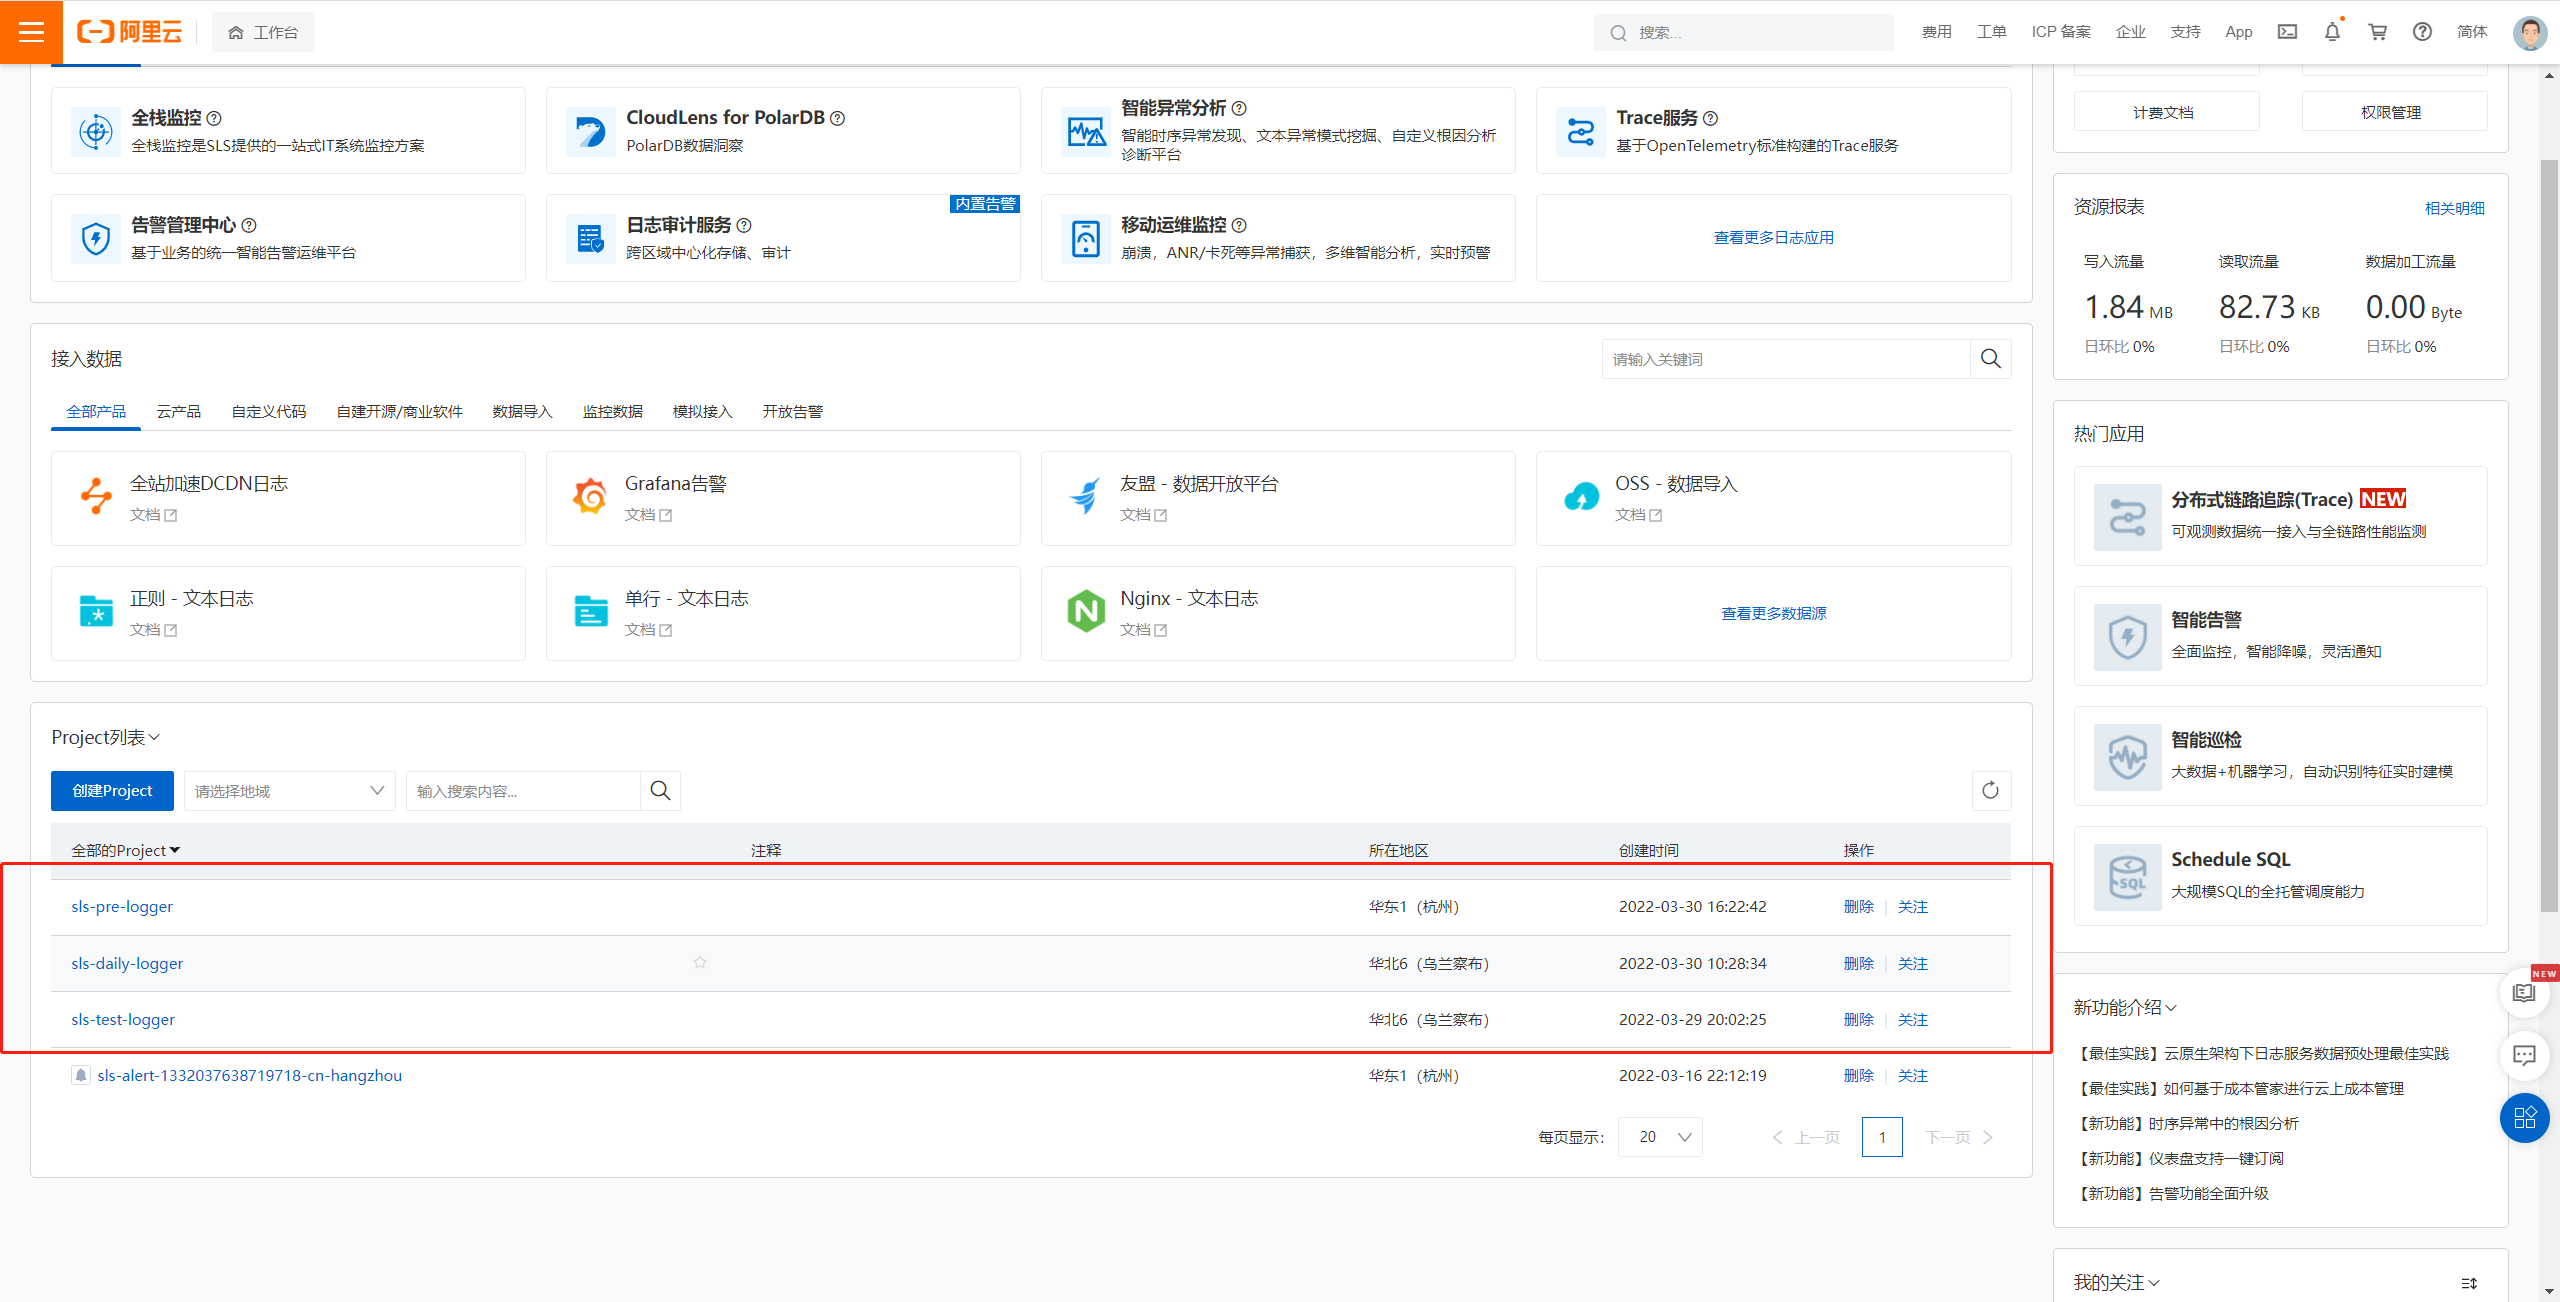Click the Grafana告警 icon
This screenshot has height=1302, width=2560.
[x=590, y=497]
